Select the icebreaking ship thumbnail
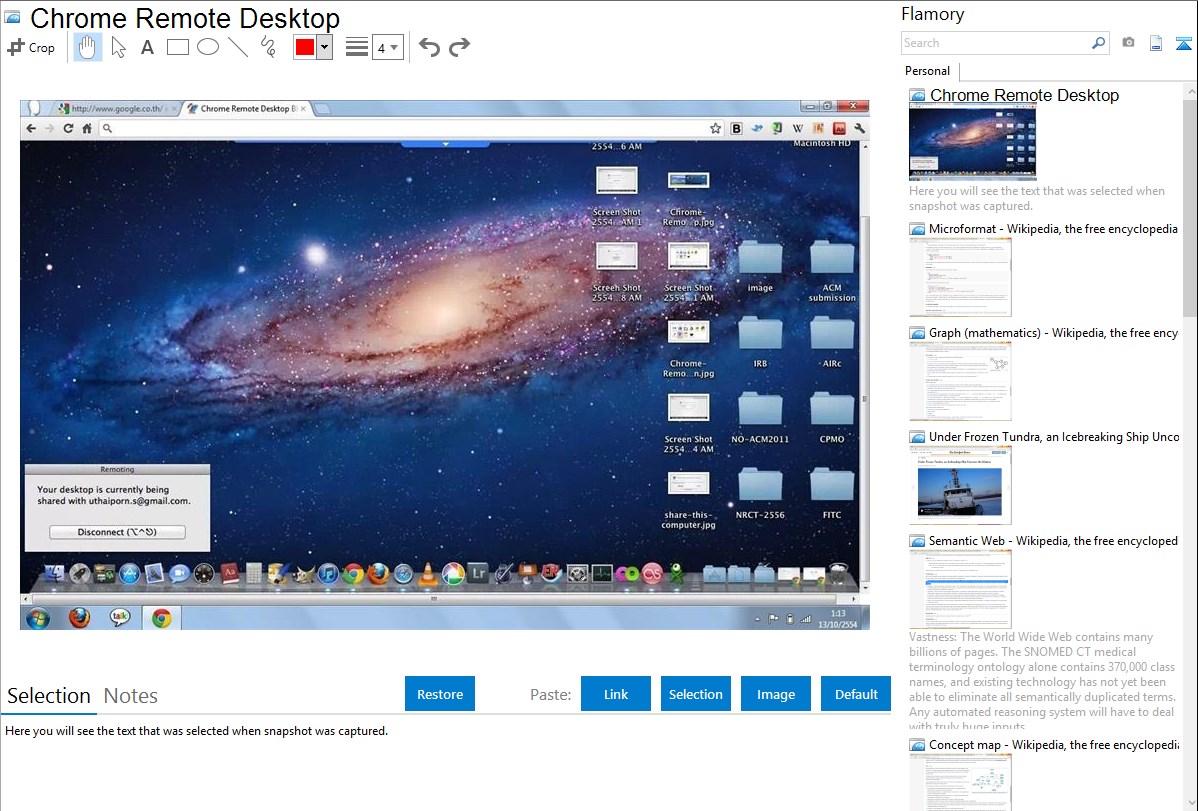Image resolution: width=1198 pixels, height=811 pixels. point(960,485)
